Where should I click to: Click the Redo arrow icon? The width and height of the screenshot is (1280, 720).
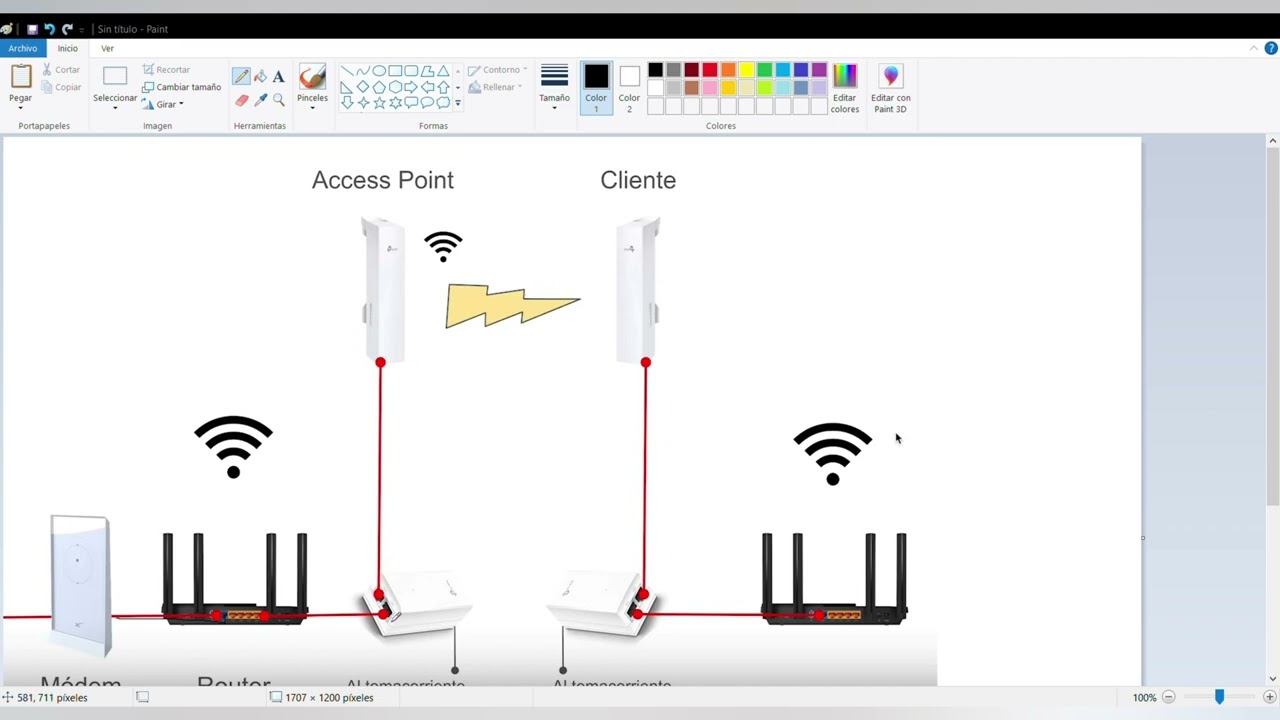(x=67, y=29)
